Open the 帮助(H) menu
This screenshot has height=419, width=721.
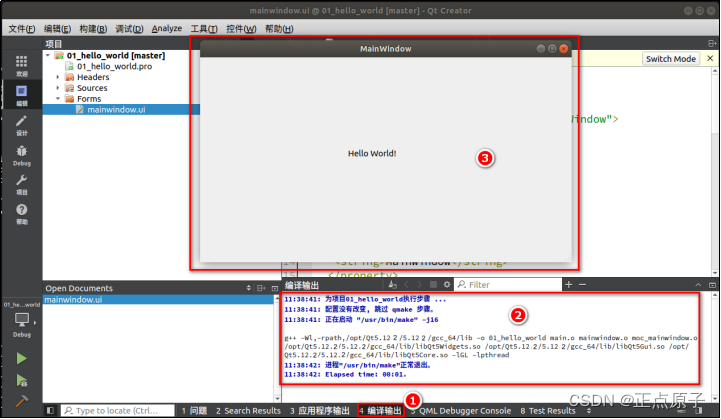click(x=279, y=29)
